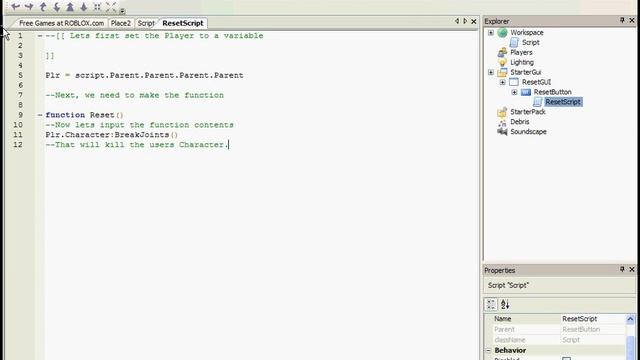Sort Properties alphabetically
This screenshot has height=360, width=640.
click(x=505, y=304)
